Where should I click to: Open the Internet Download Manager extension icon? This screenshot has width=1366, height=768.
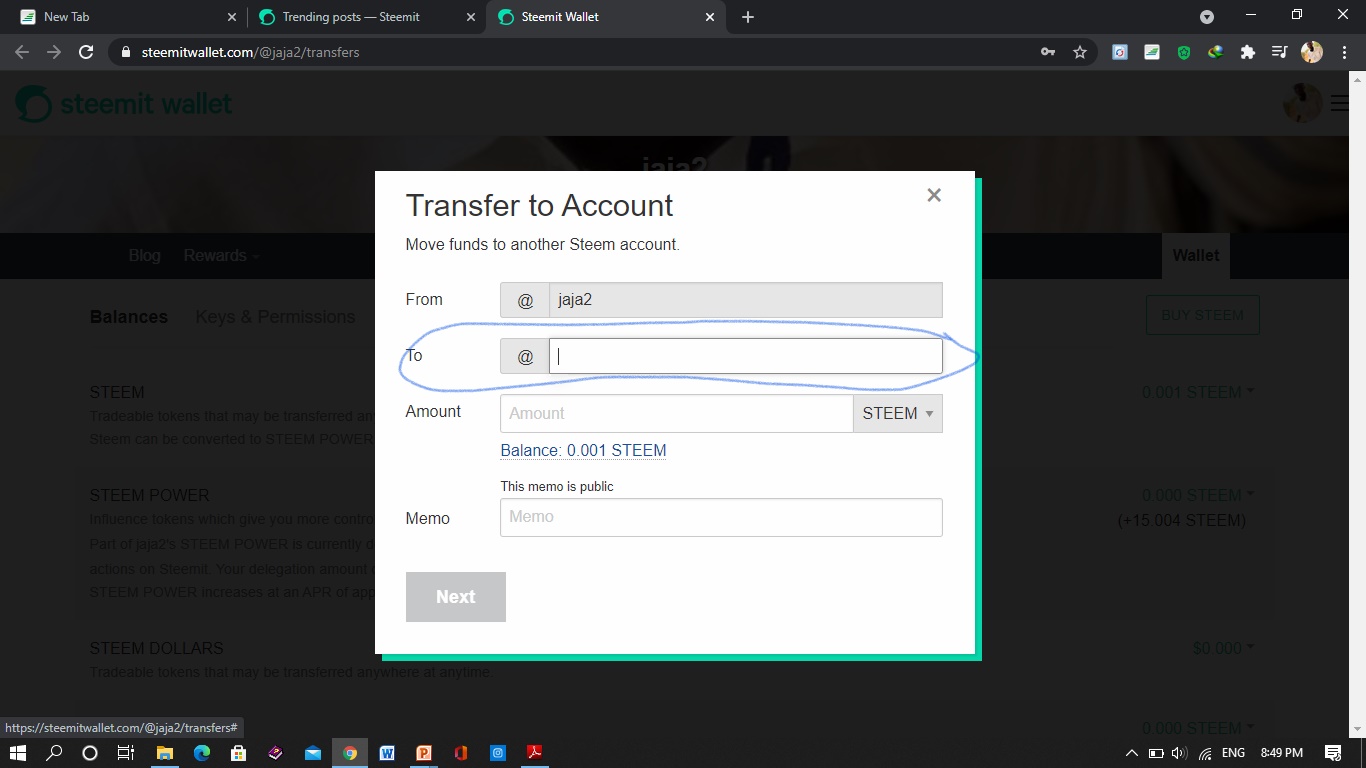click(1215, 52)
